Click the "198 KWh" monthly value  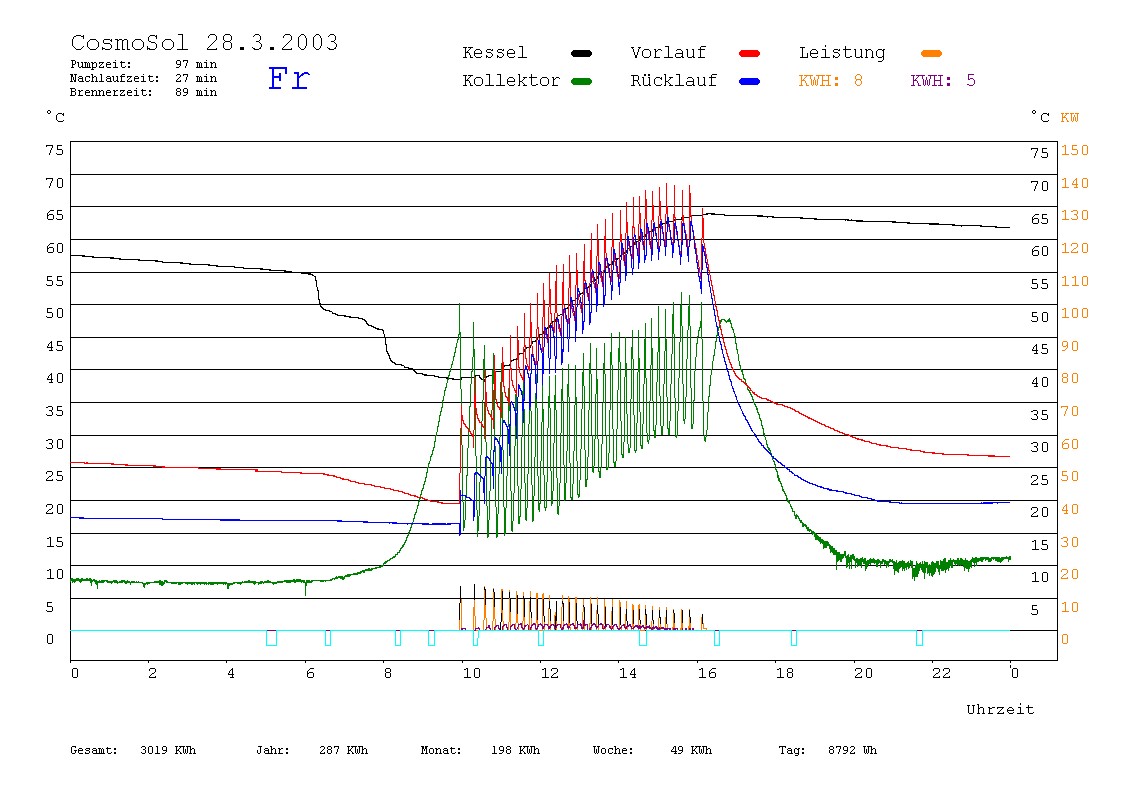515,750
